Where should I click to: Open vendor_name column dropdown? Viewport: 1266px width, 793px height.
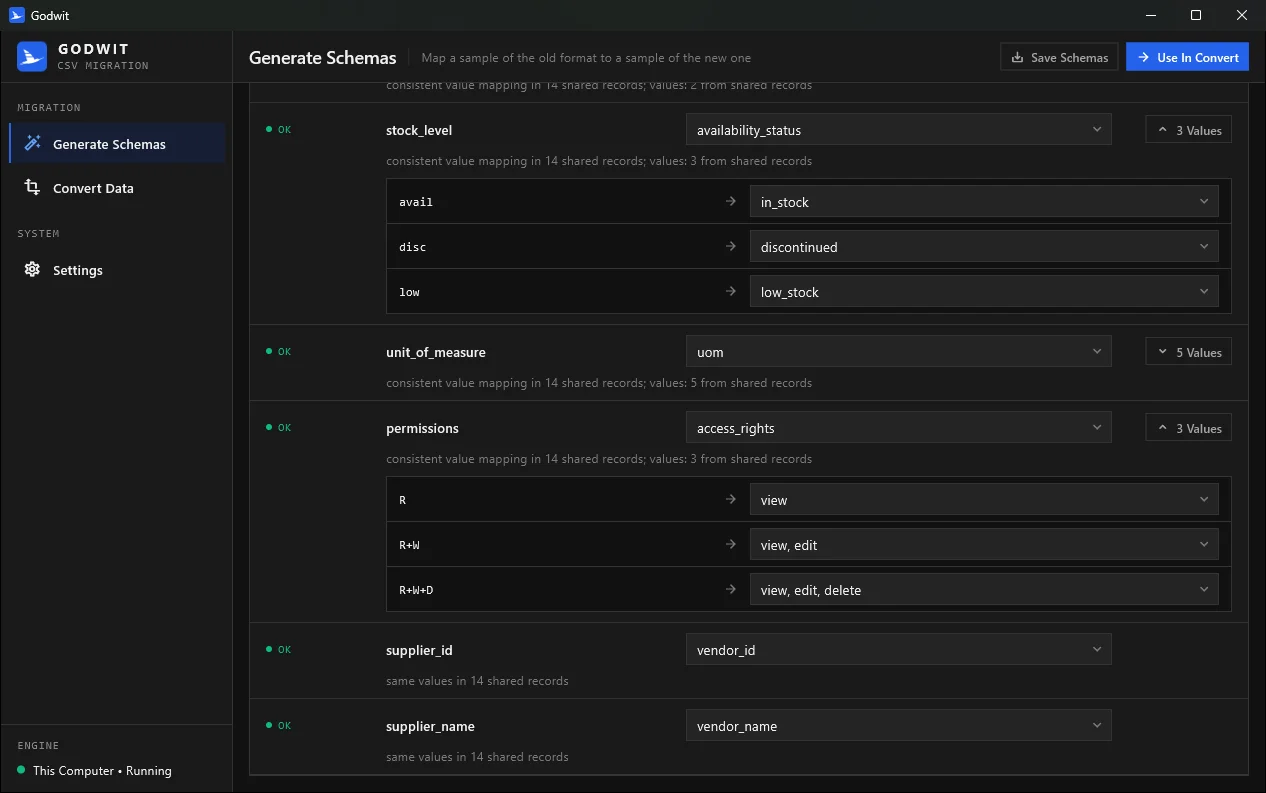click(x=898, y=726)
